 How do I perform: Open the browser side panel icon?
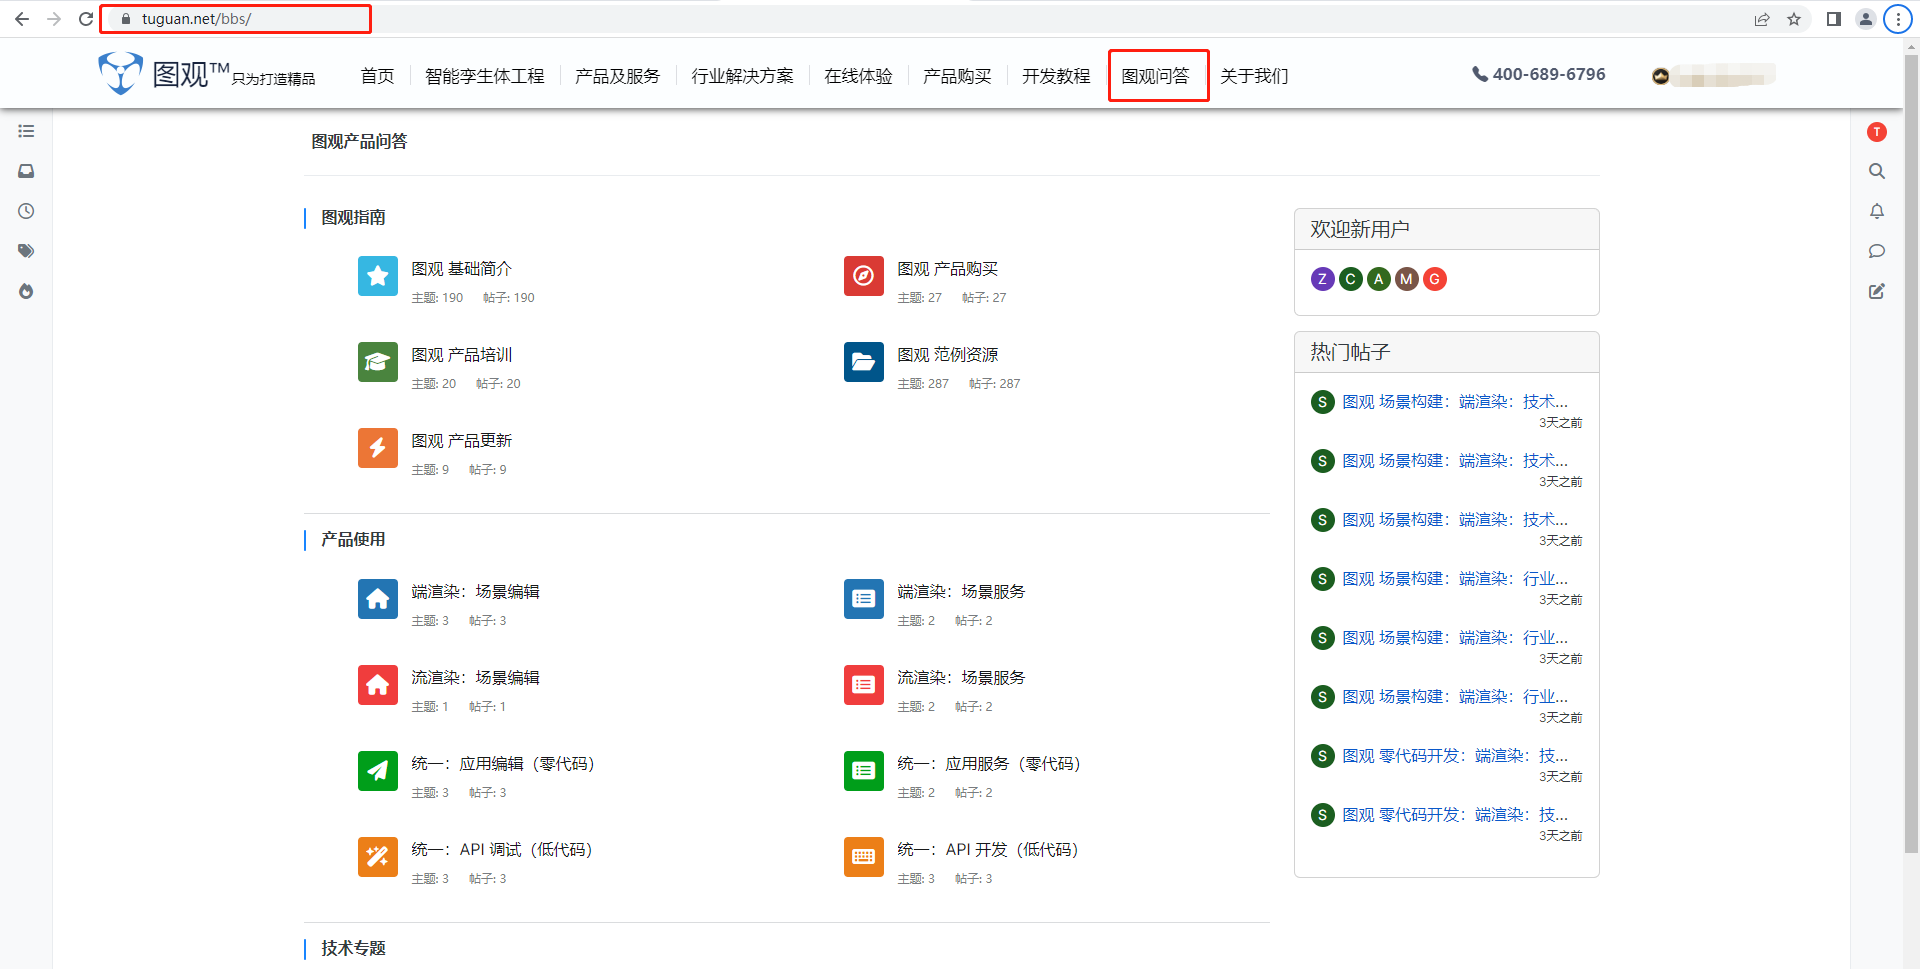(x=1834, y=19)
